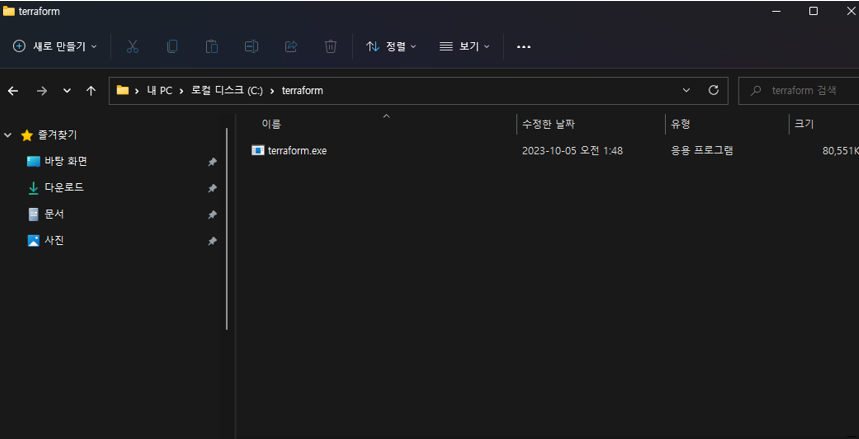Click the 2023-10-05 오전 1:48 date cell
This screenshot has height=439, width=859.
[x=572, y=151]
